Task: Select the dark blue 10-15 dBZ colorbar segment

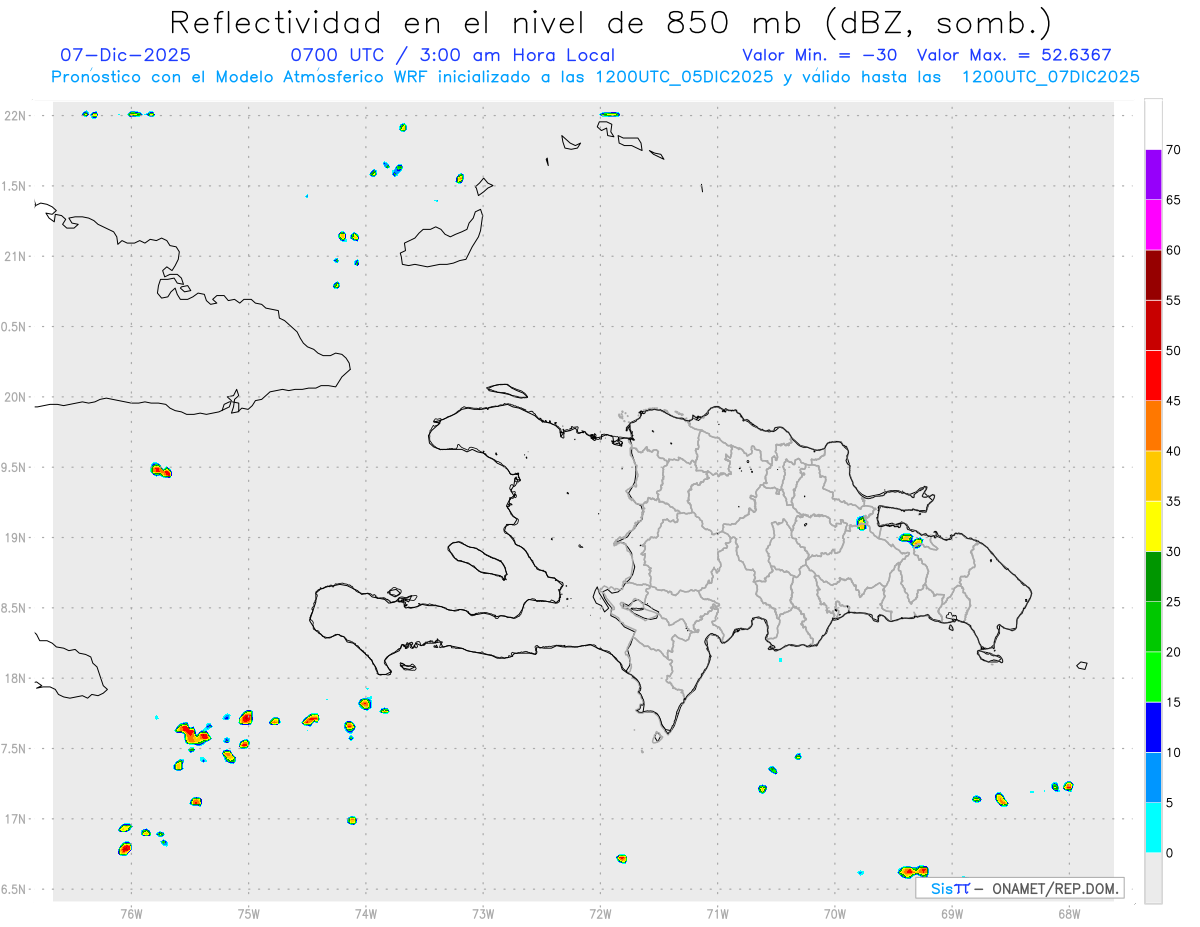Action: pyautogui.click(x=1153, y=727)
